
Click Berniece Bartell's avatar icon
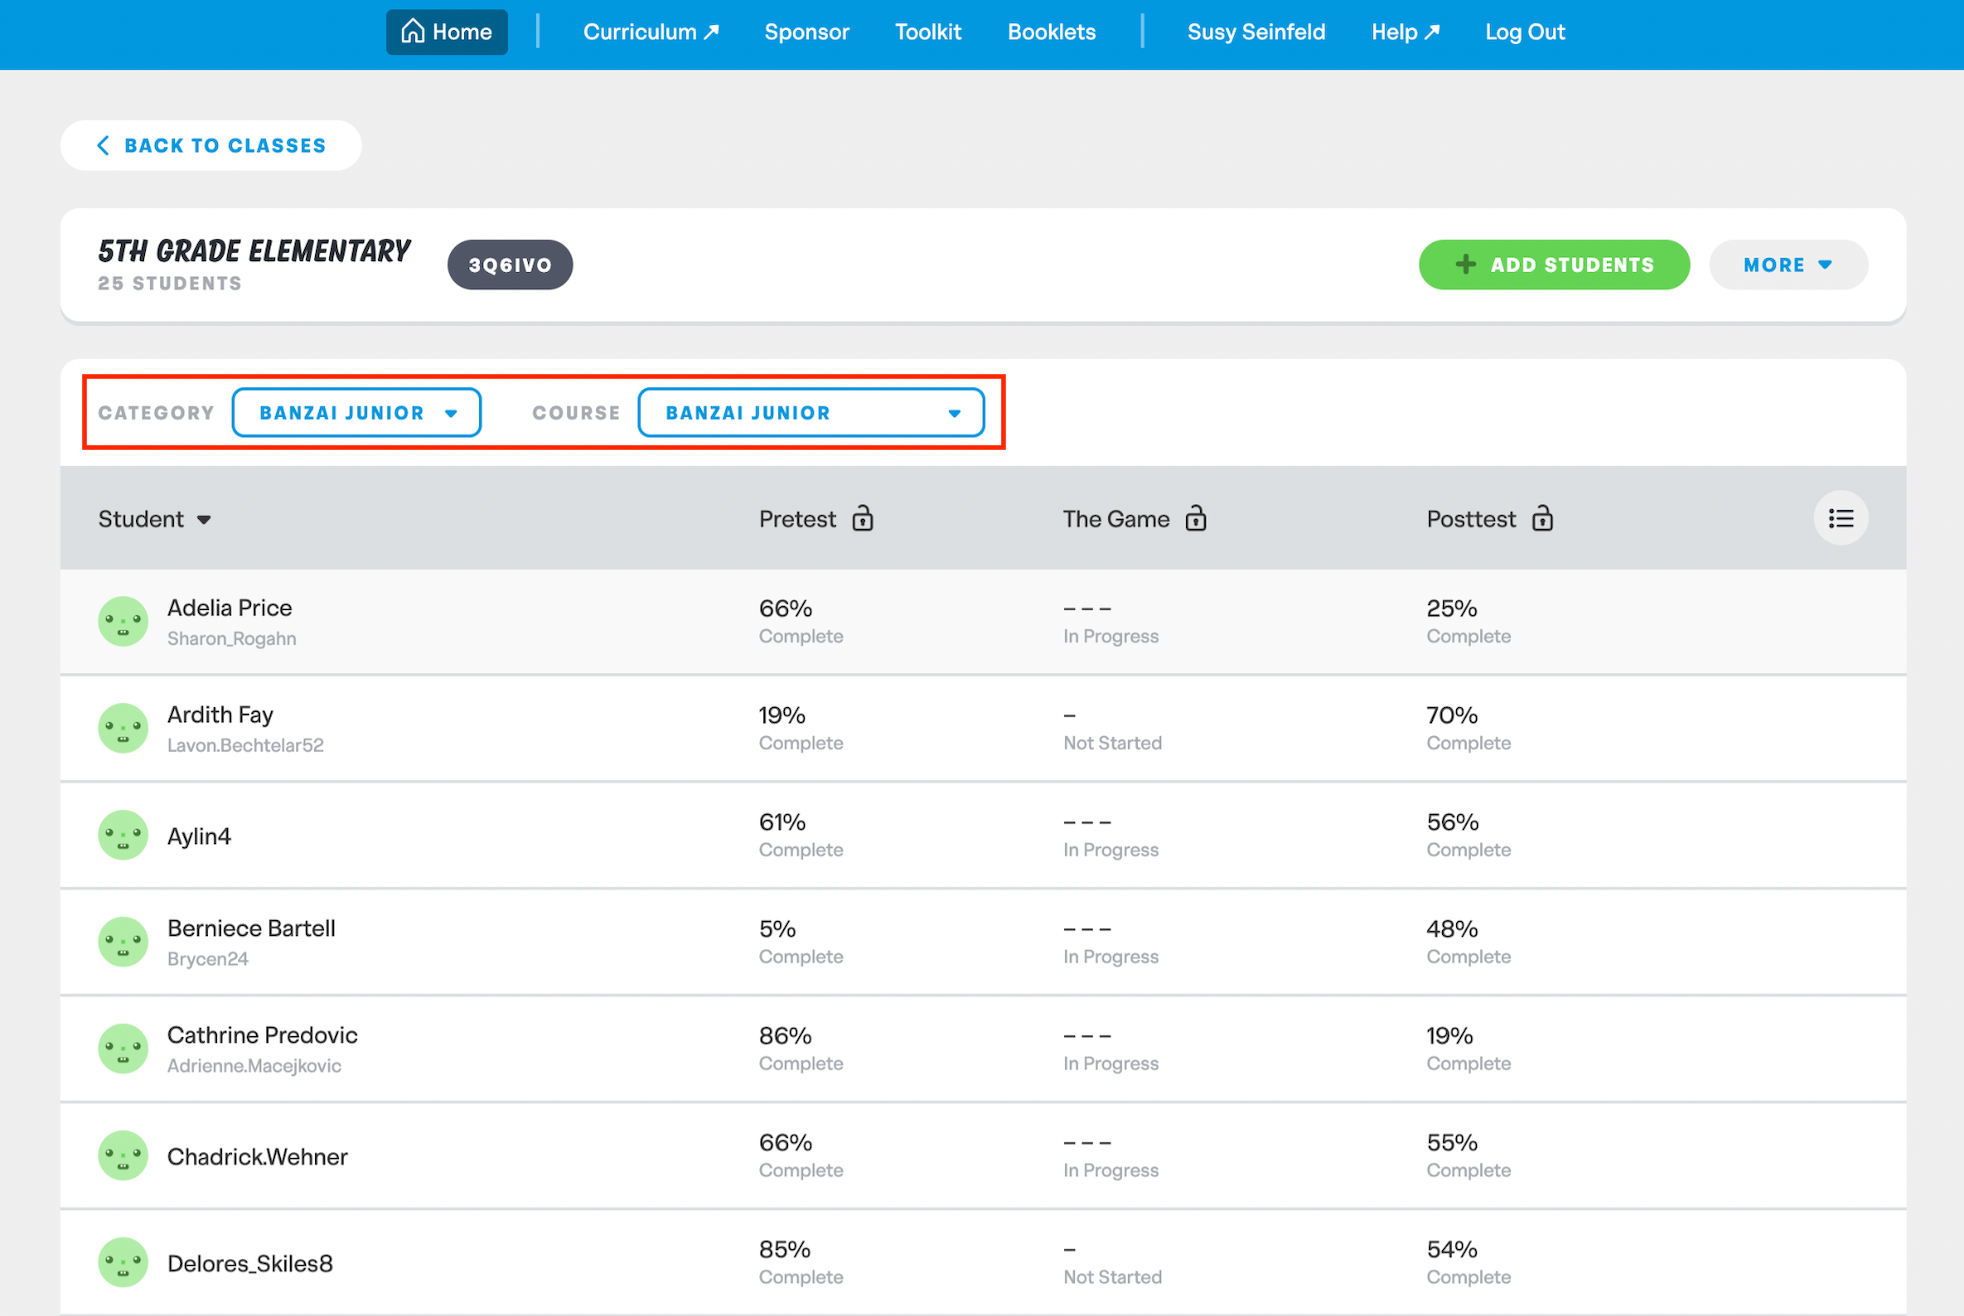[123, 942]
